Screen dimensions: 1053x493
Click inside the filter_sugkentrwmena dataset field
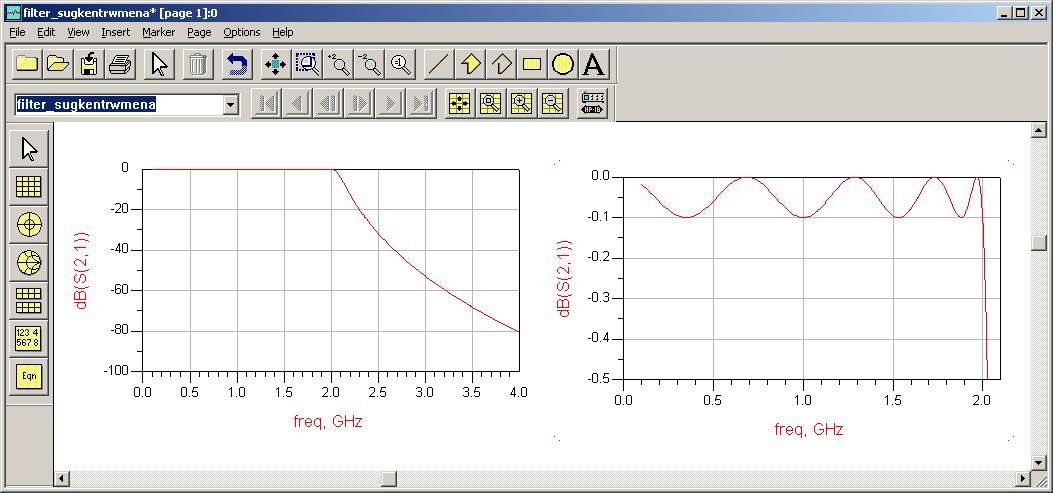coord(119,105)
